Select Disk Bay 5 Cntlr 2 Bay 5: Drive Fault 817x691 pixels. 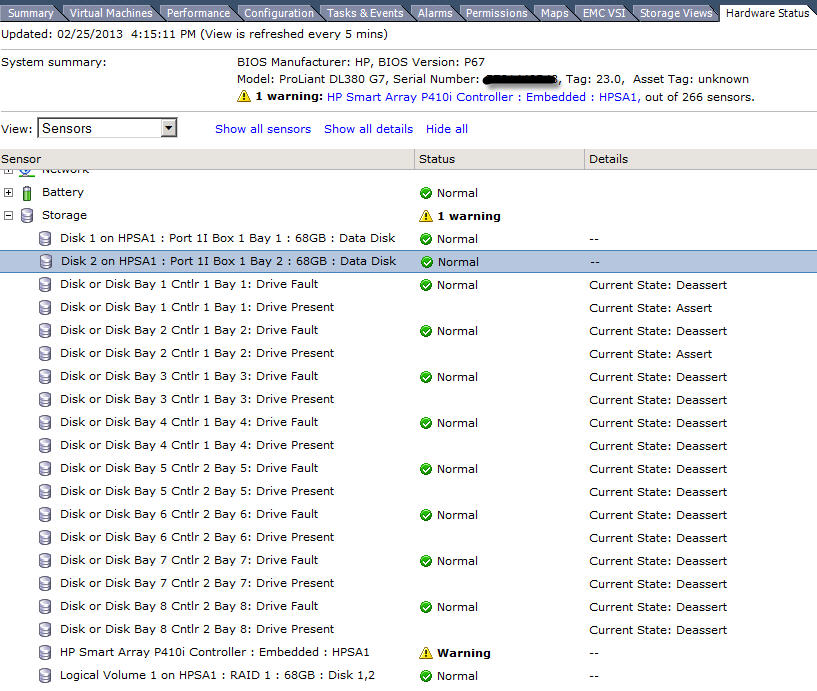[408, 468]
